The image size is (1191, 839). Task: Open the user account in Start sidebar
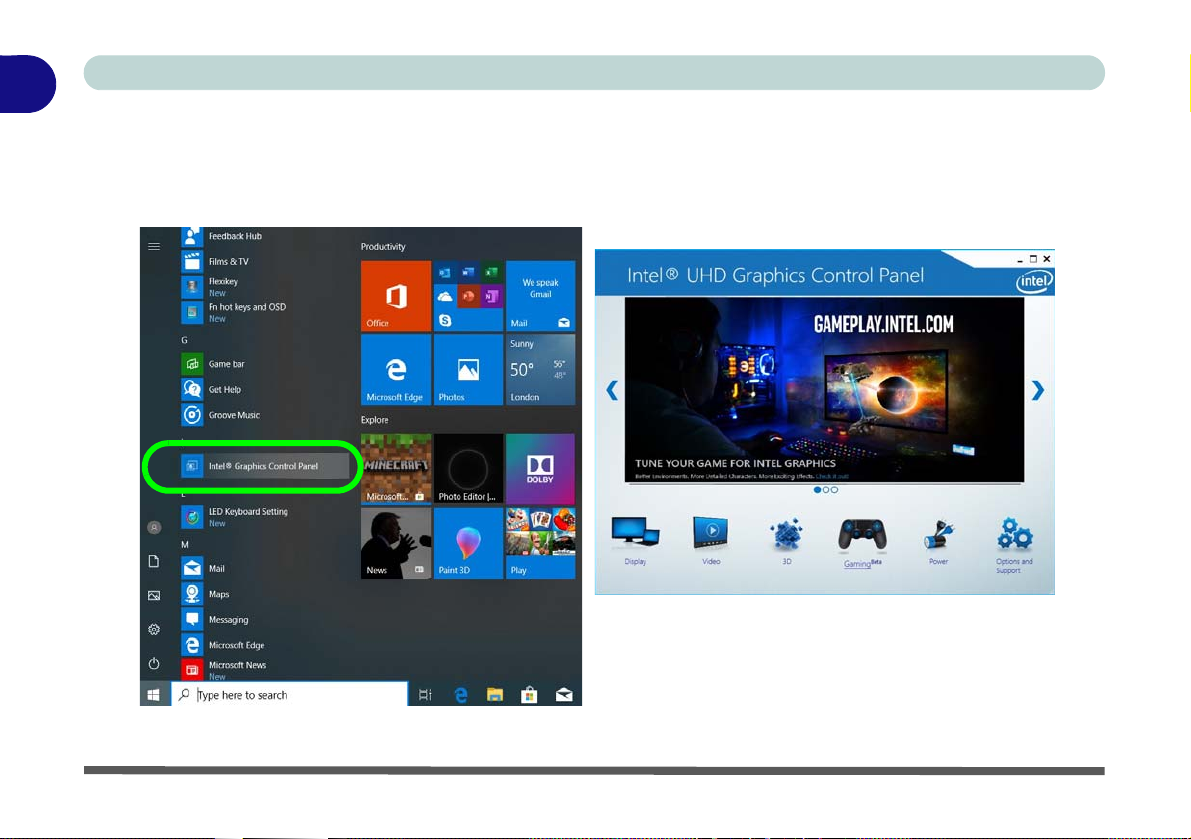(x=154, y=527)
